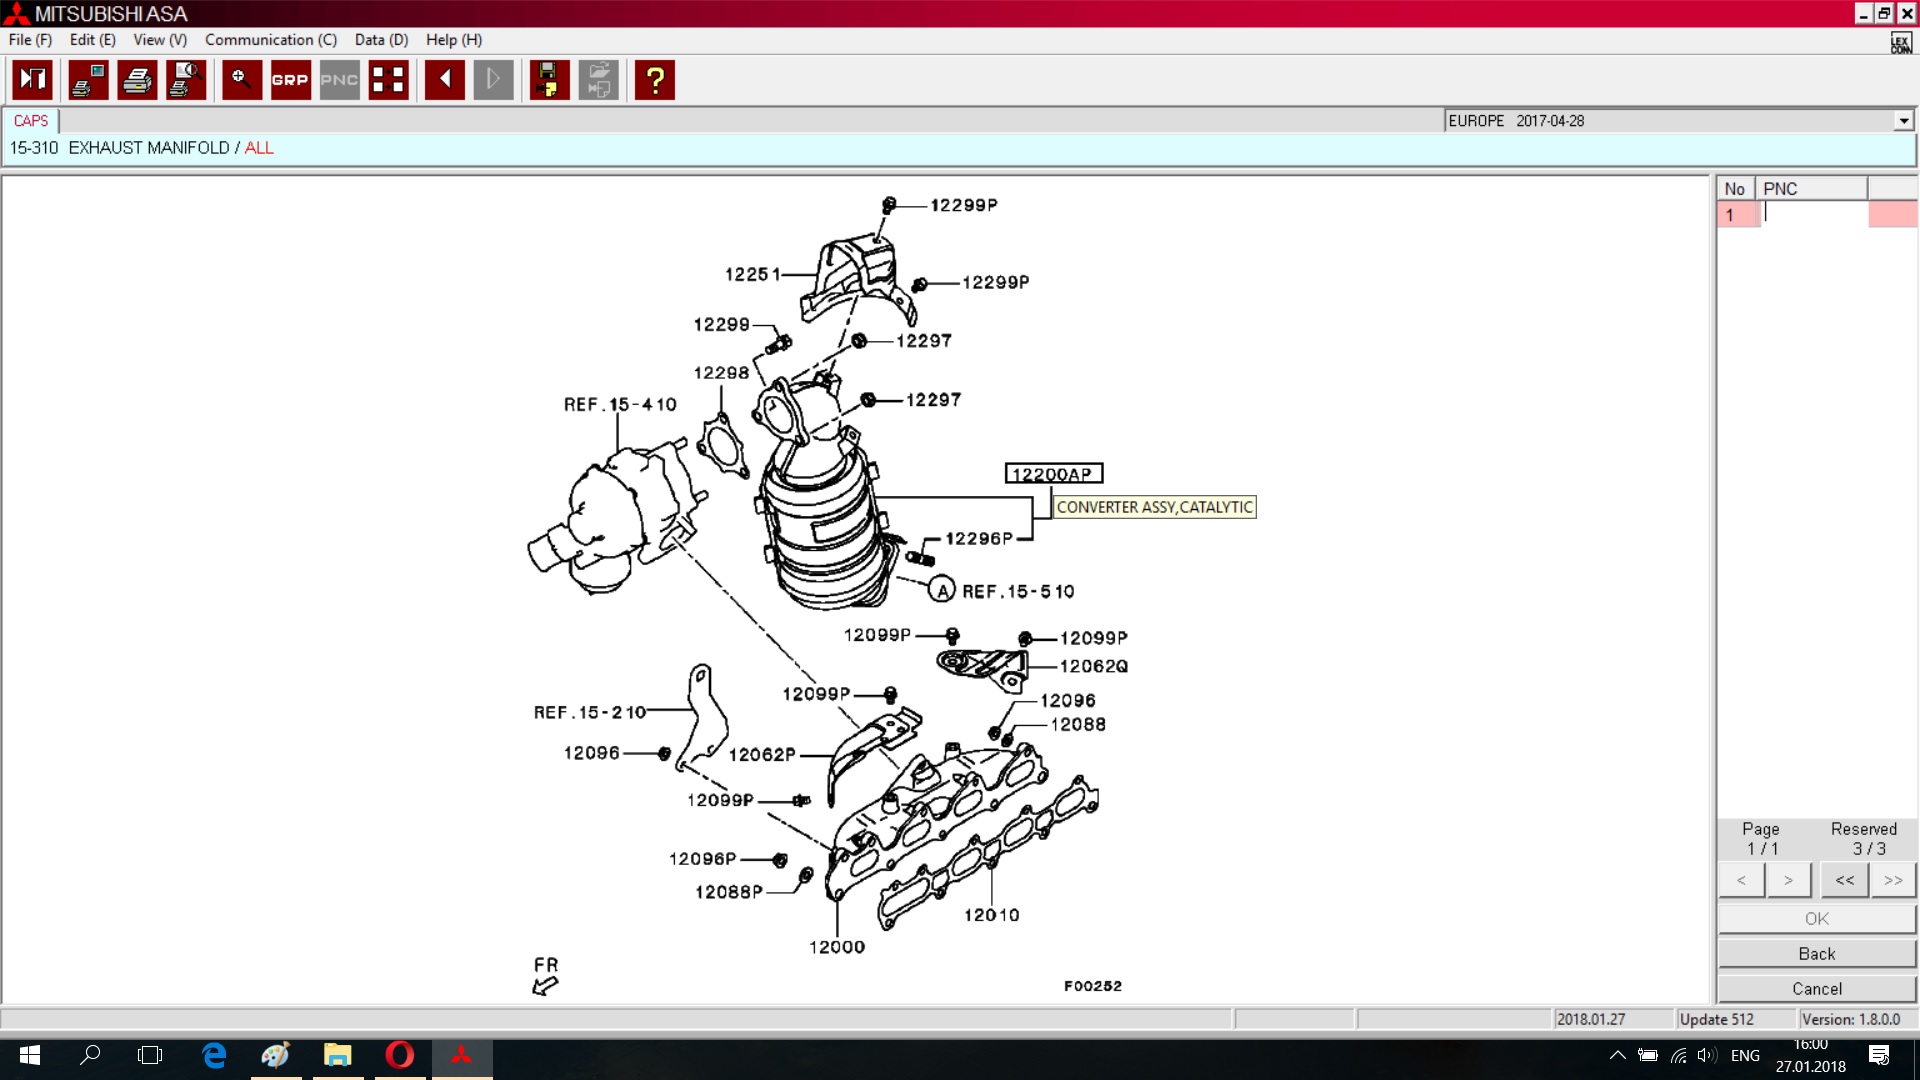
Task: Open the EUROPE 2017-04-28 catalog dropdown
Action: (x=1903, y=121)
